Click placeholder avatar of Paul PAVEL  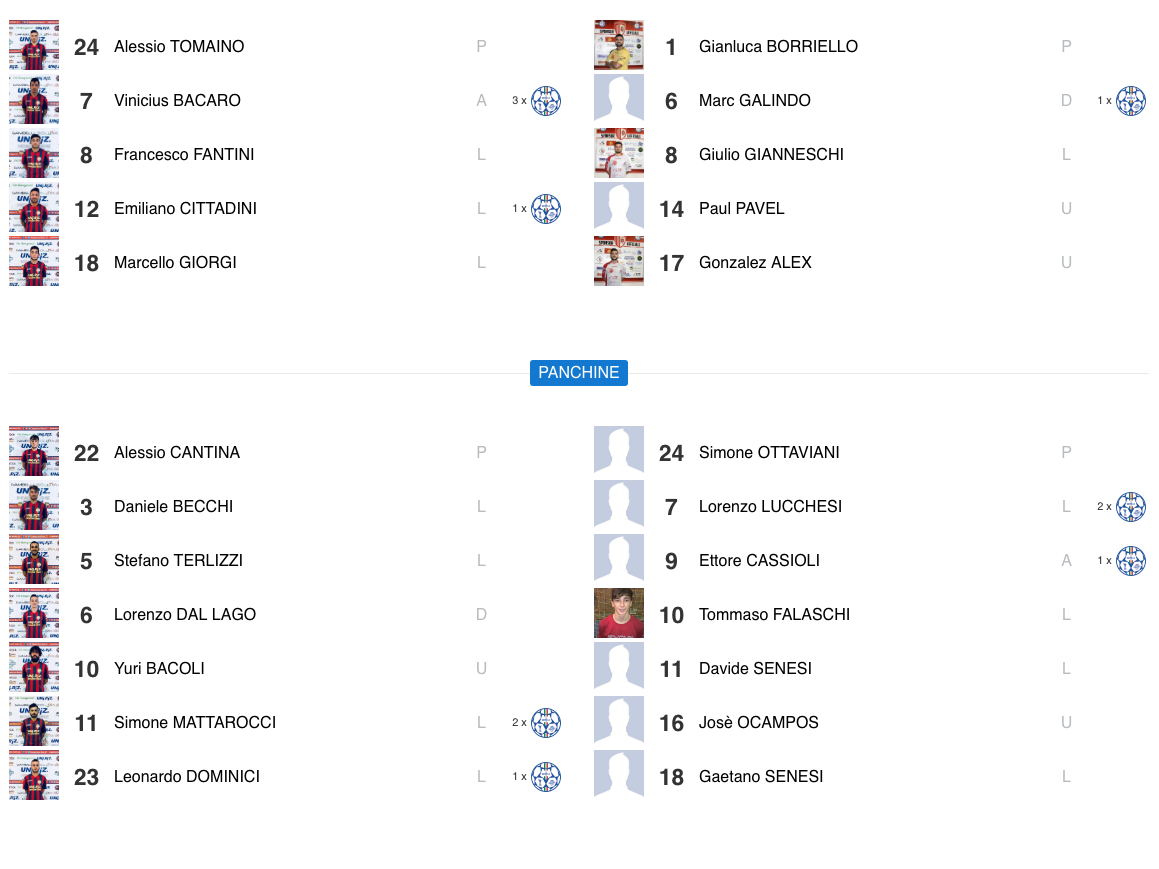point(619,208)
